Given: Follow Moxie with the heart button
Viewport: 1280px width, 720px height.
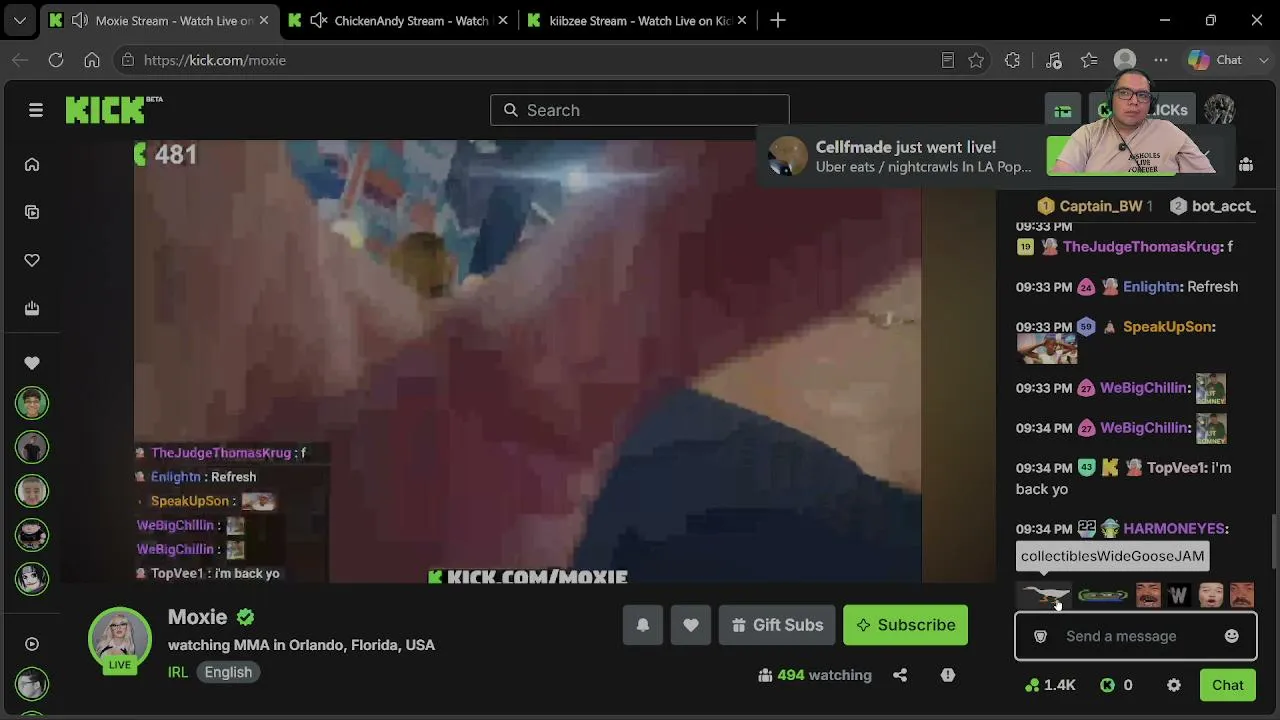Looking at the screenshot, I should [x=691, y=625].
